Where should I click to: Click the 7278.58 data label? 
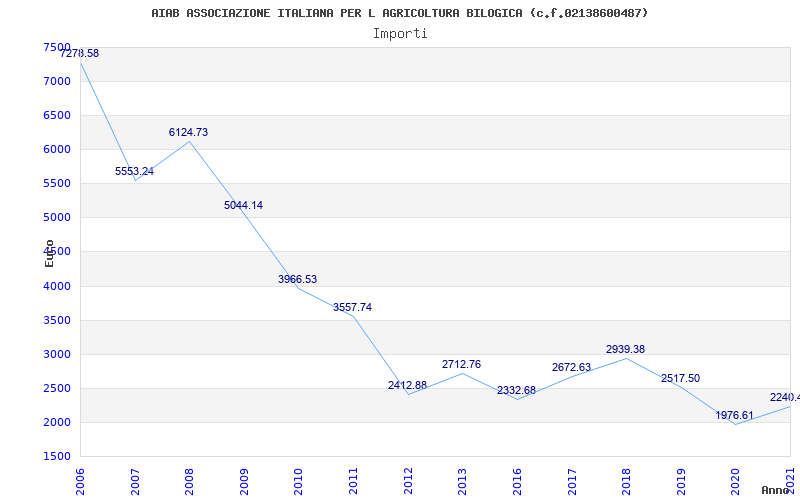tap(80, 53)
